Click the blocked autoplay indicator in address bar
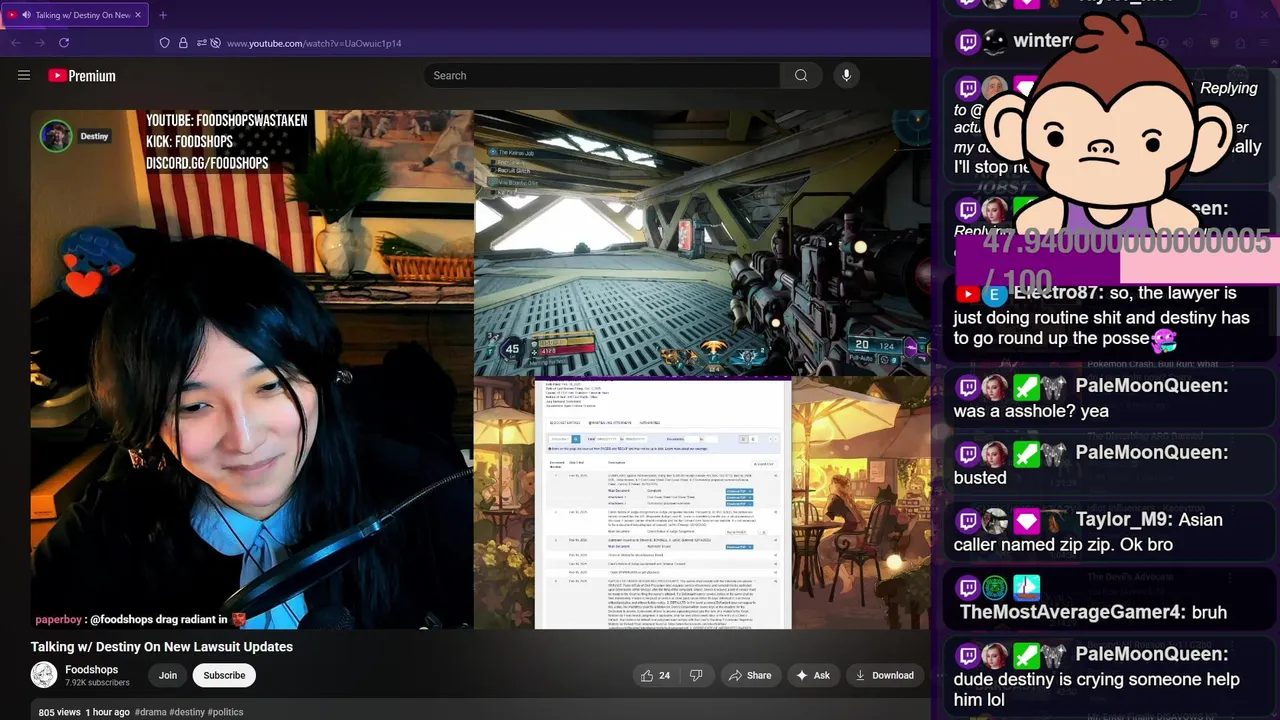Viewport: 1280px width, 720px height. click(x=215, y=43)
